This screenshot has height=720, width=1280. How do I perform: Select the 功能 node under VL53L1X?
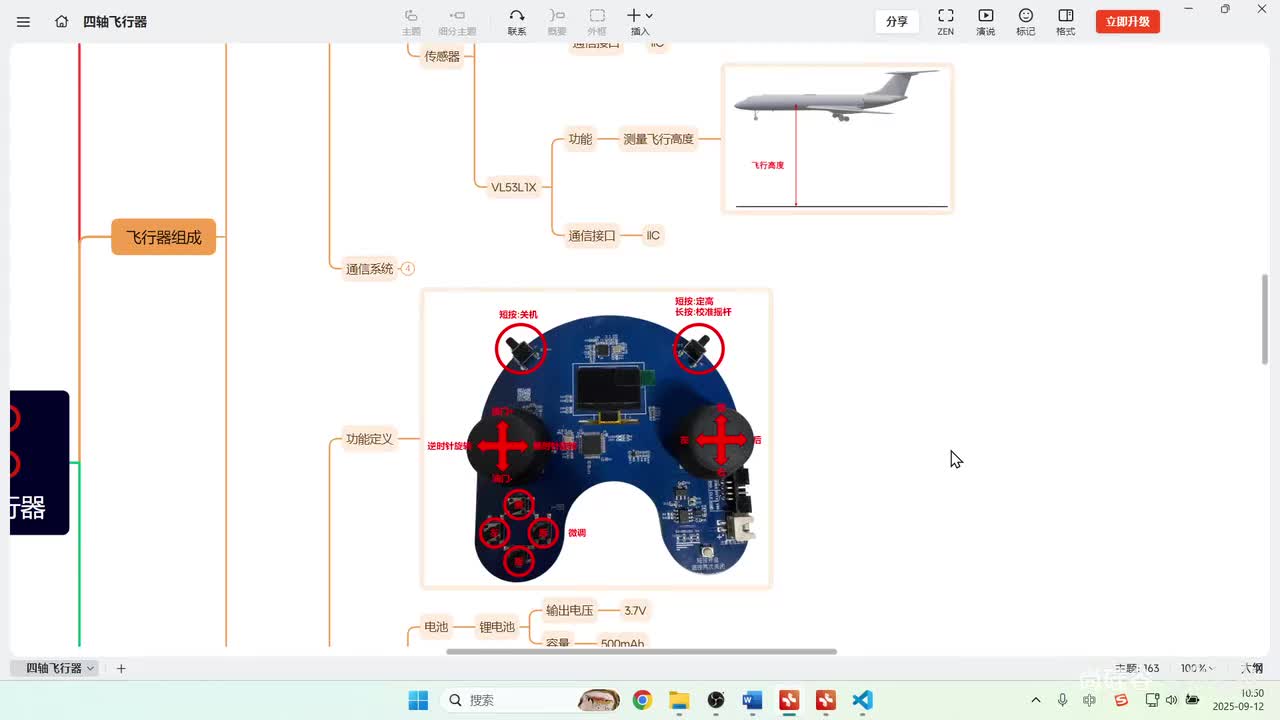click(x=580, y=139)
